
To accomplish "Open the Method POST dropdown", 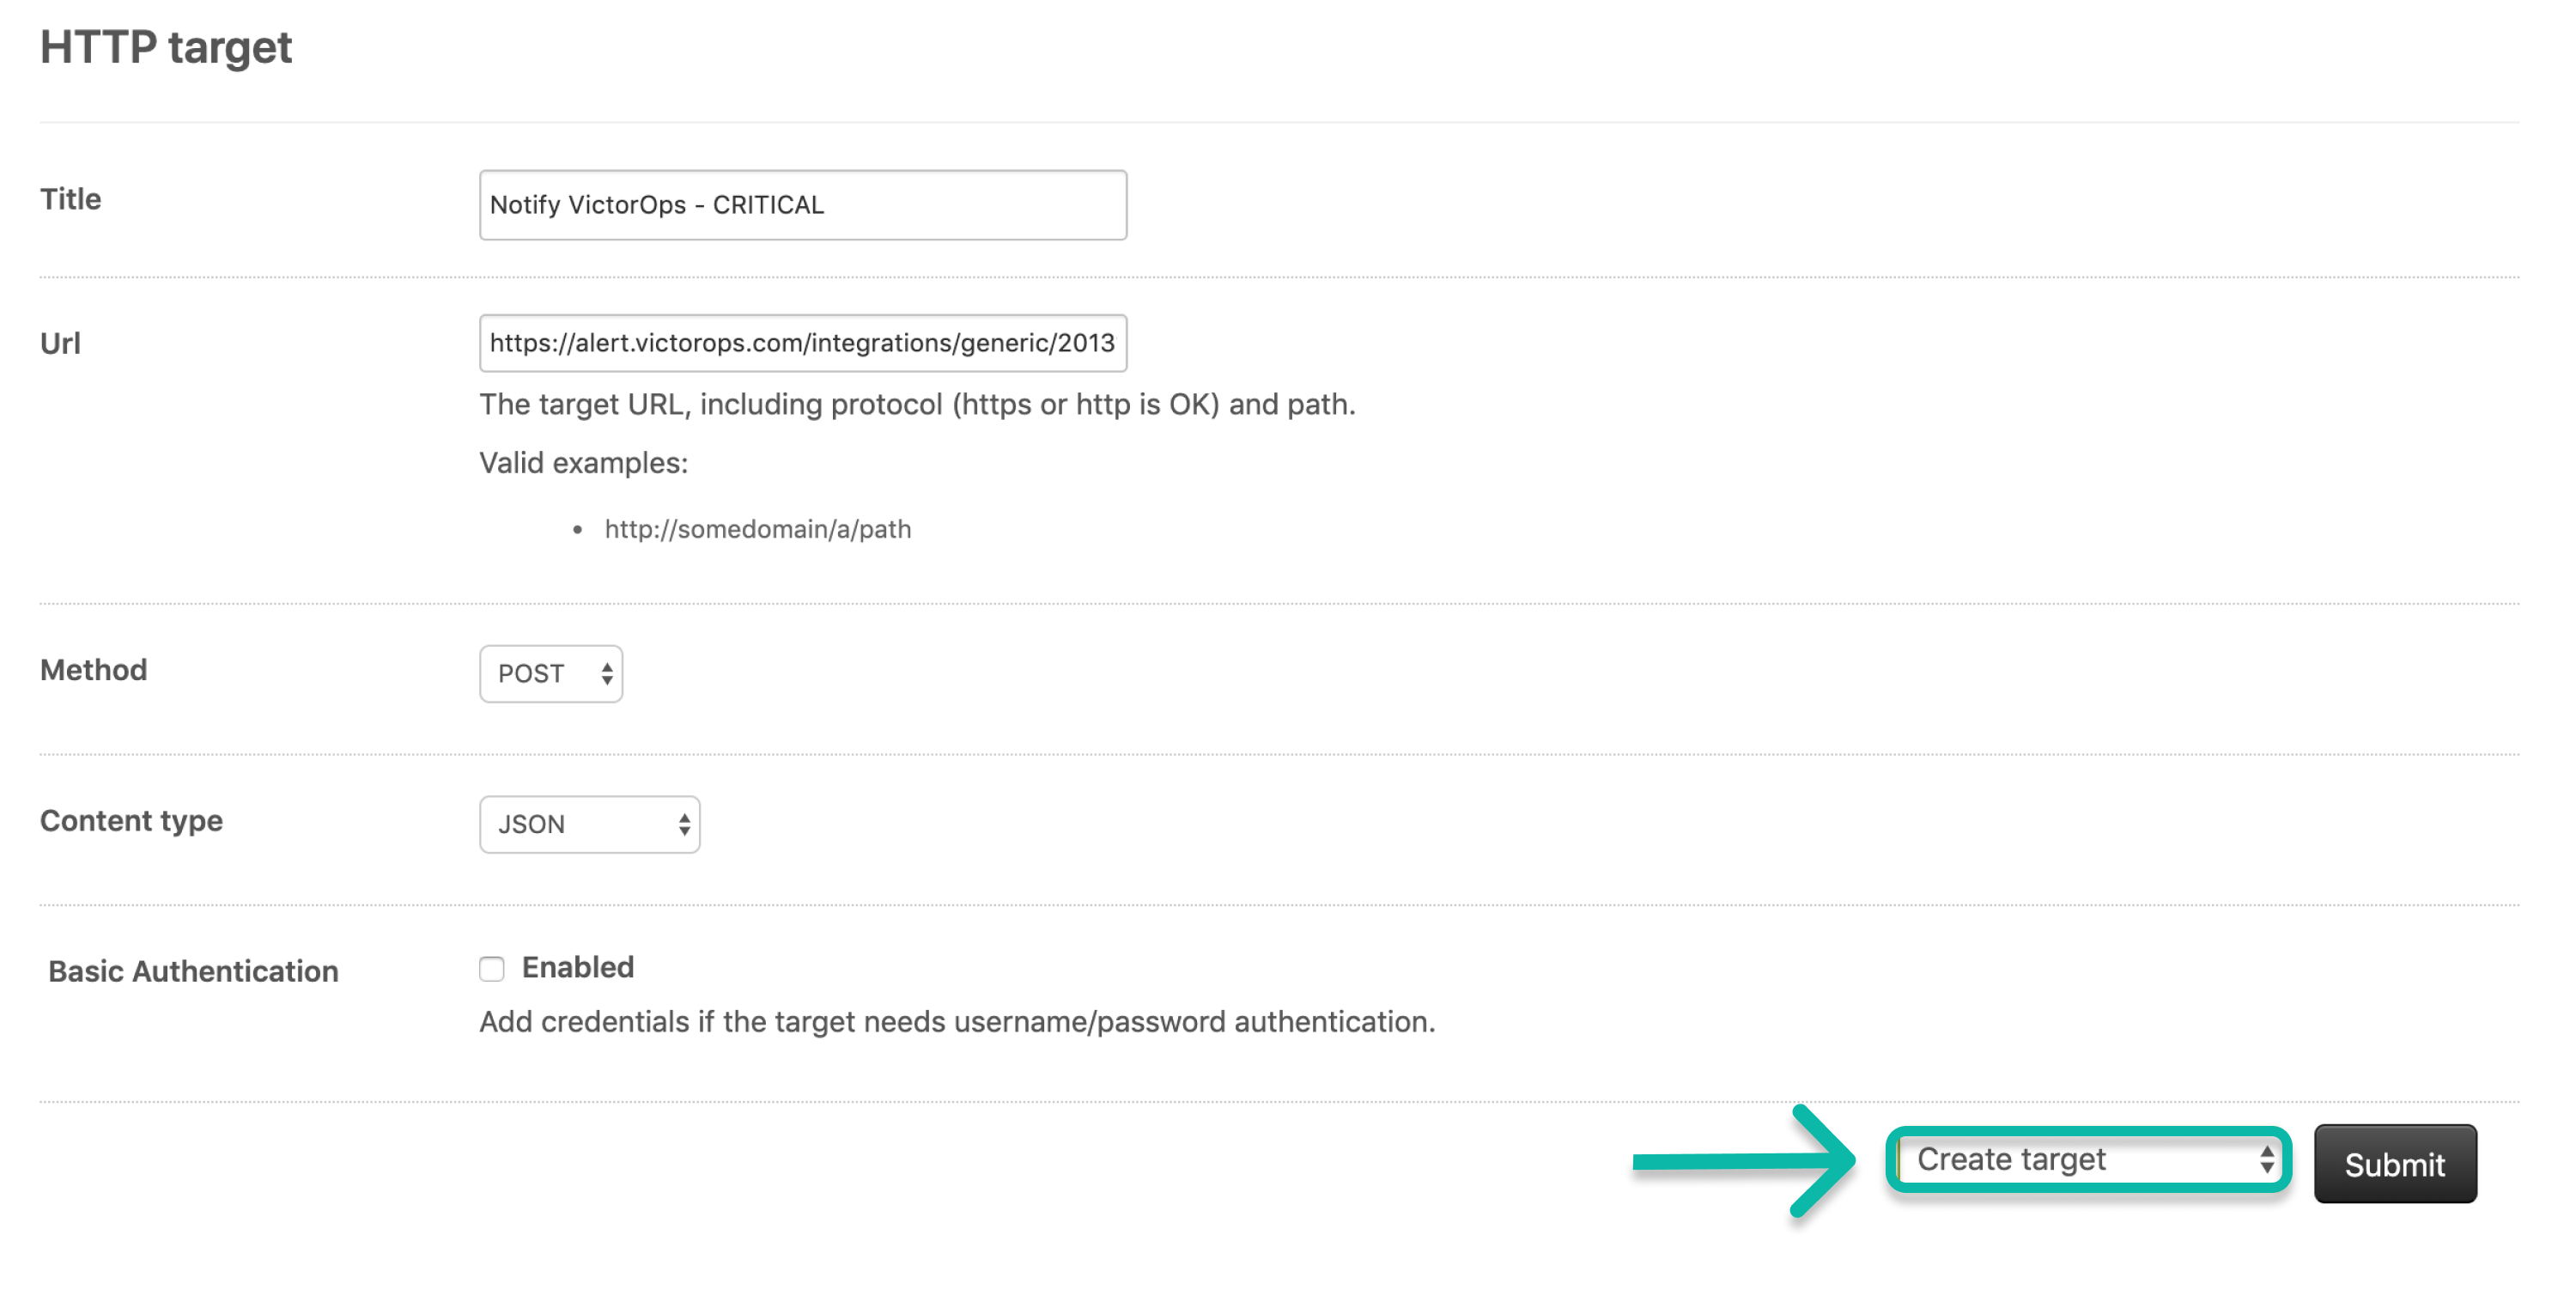I will coord(551,674).
